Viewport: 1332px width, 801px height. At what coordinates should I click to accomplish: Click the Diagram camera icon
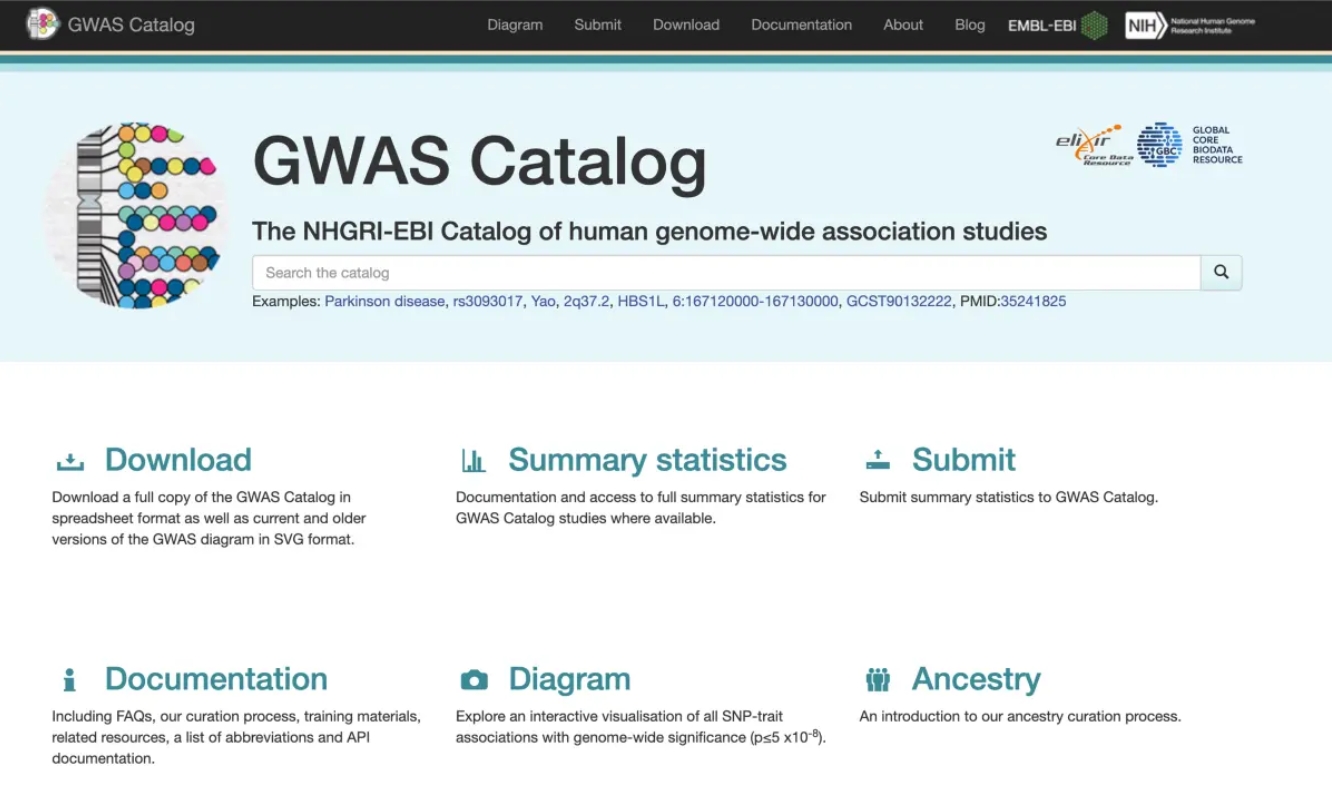point(474,680)
